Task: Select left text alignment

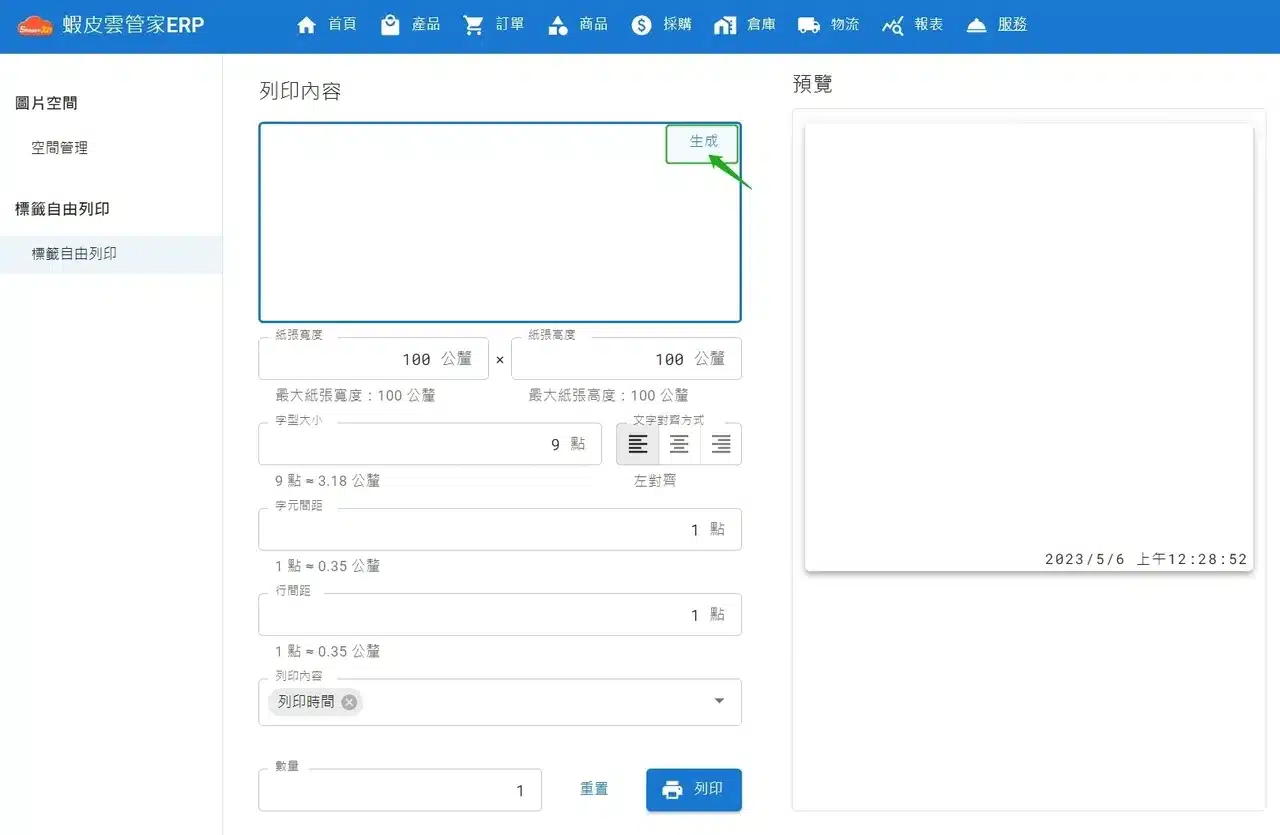Action: (x=637, y=444)
